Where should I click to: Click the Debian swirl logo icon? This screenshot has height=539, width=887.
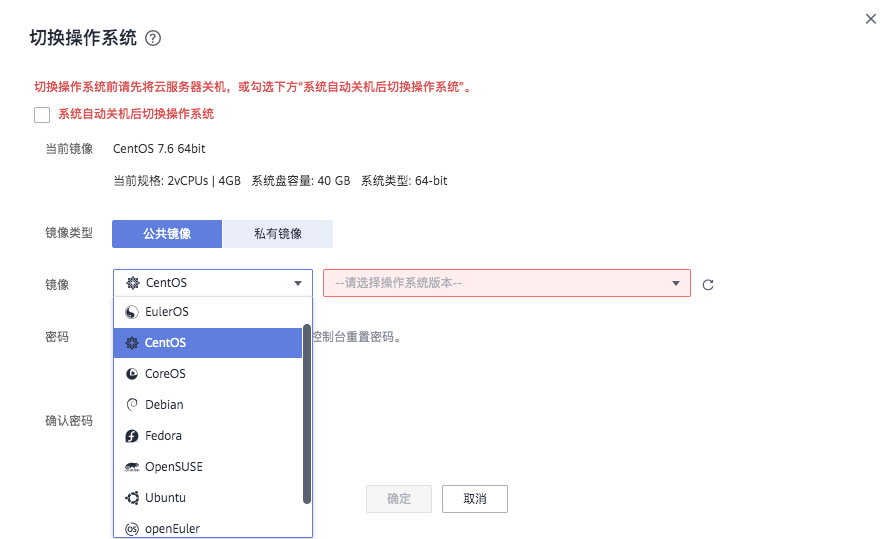[x=132, y=405]
